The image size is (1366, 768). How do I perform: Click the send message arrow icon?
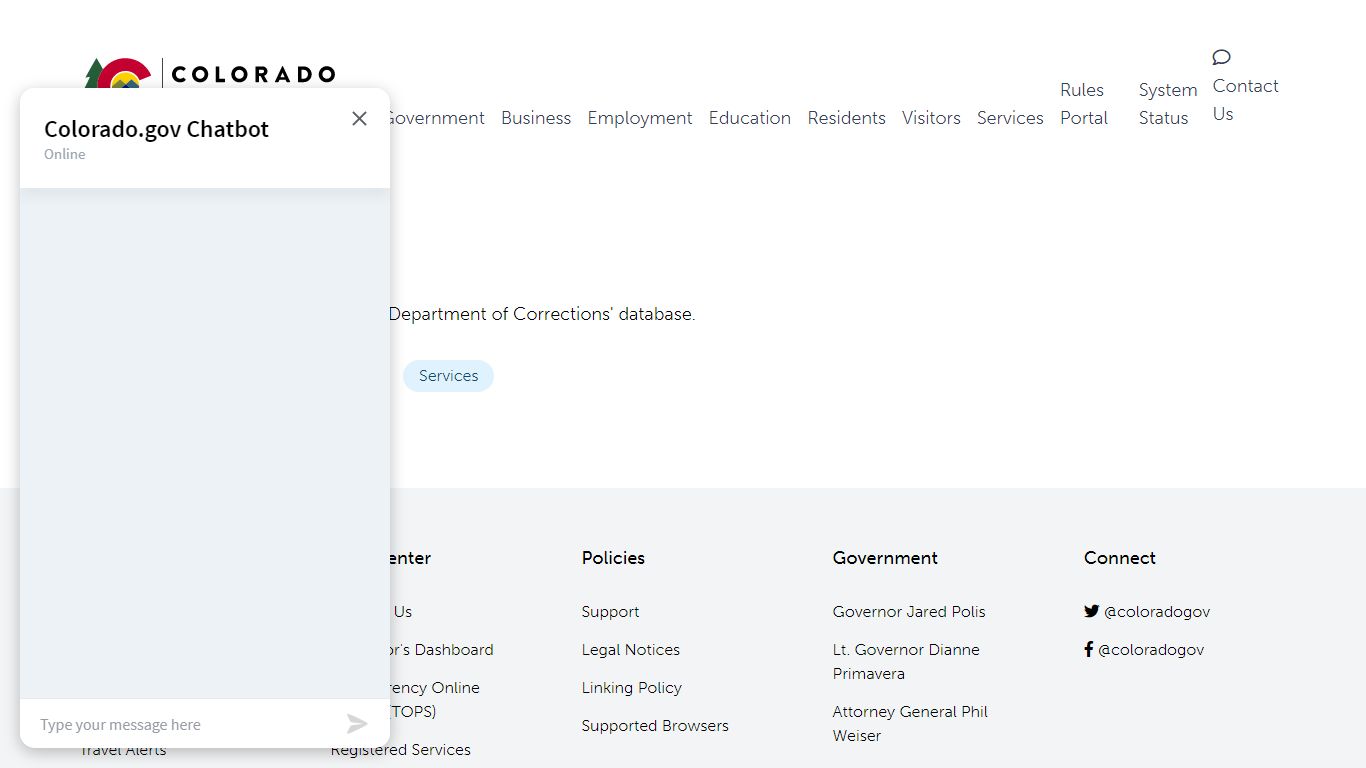[x=357, y=724]
